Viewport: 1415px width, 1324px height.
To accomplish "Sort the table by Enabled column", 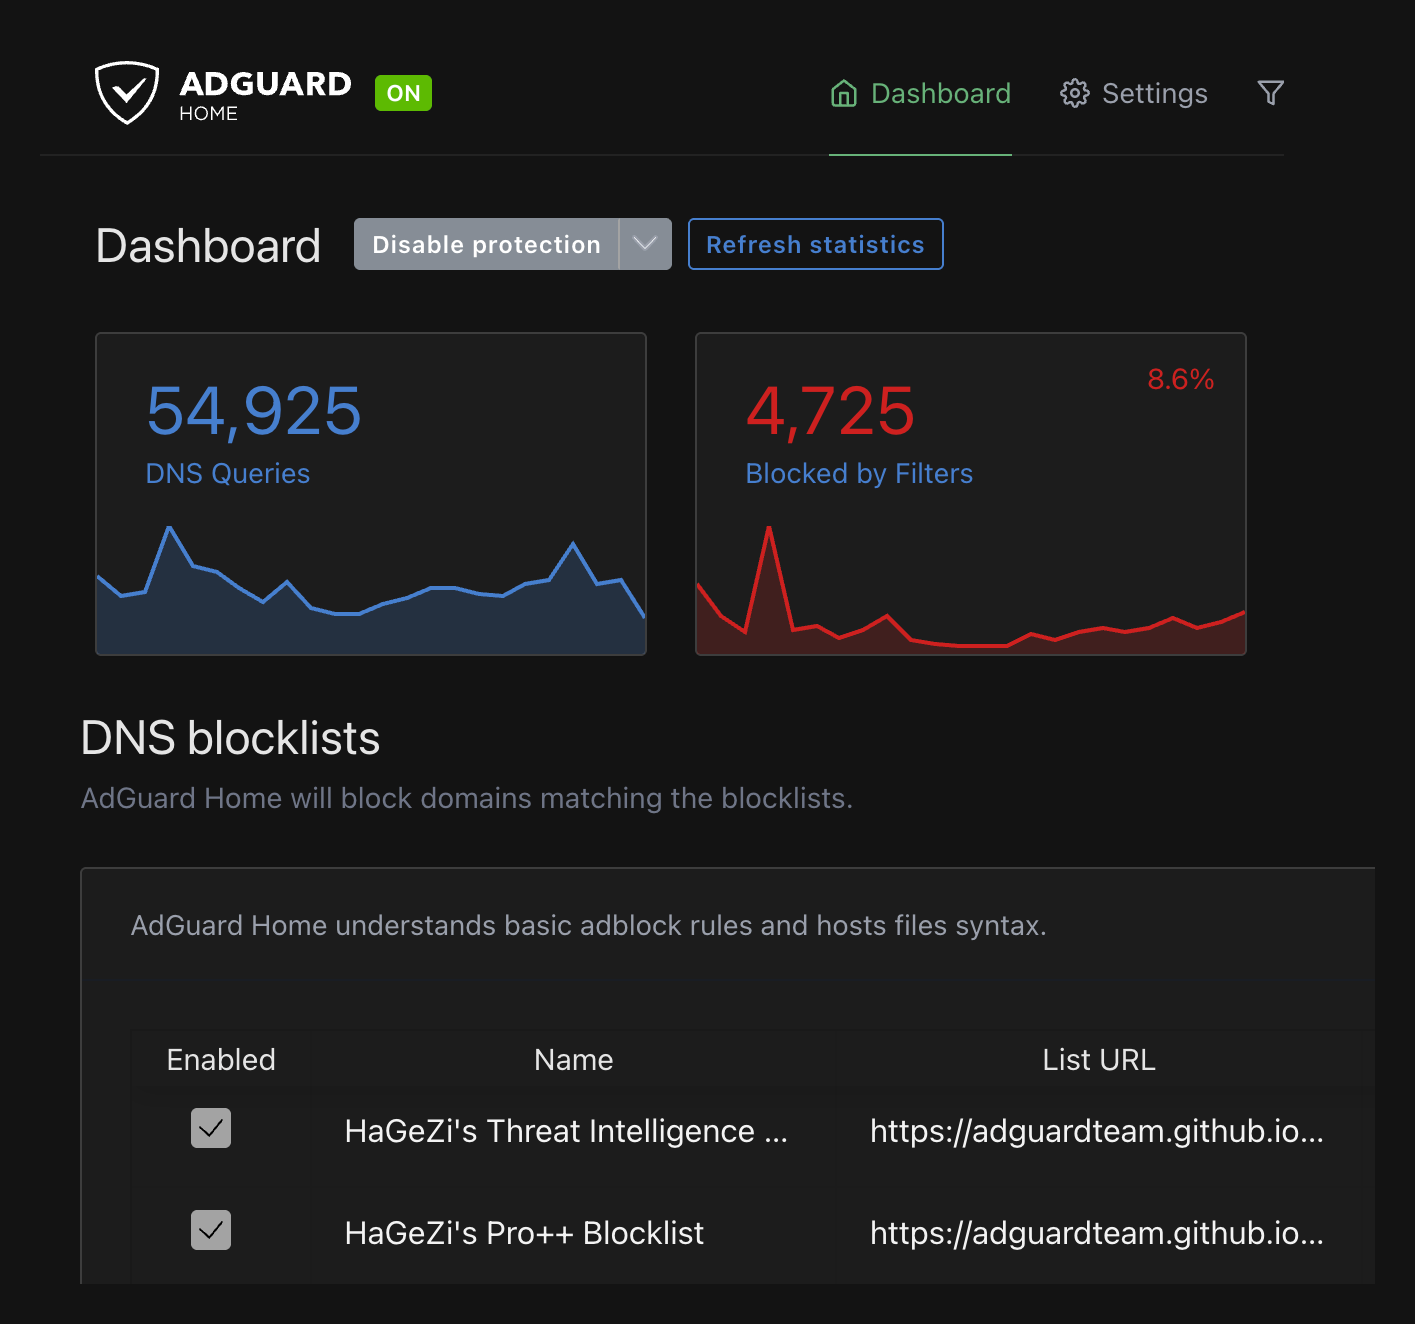I will click(x=221, y=1060).
